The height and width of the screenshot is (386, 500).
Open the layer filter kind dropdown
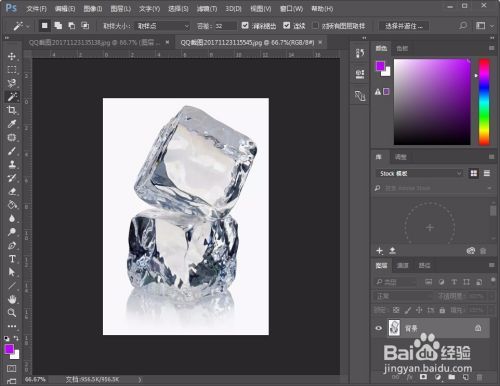(x=395, y=282)
